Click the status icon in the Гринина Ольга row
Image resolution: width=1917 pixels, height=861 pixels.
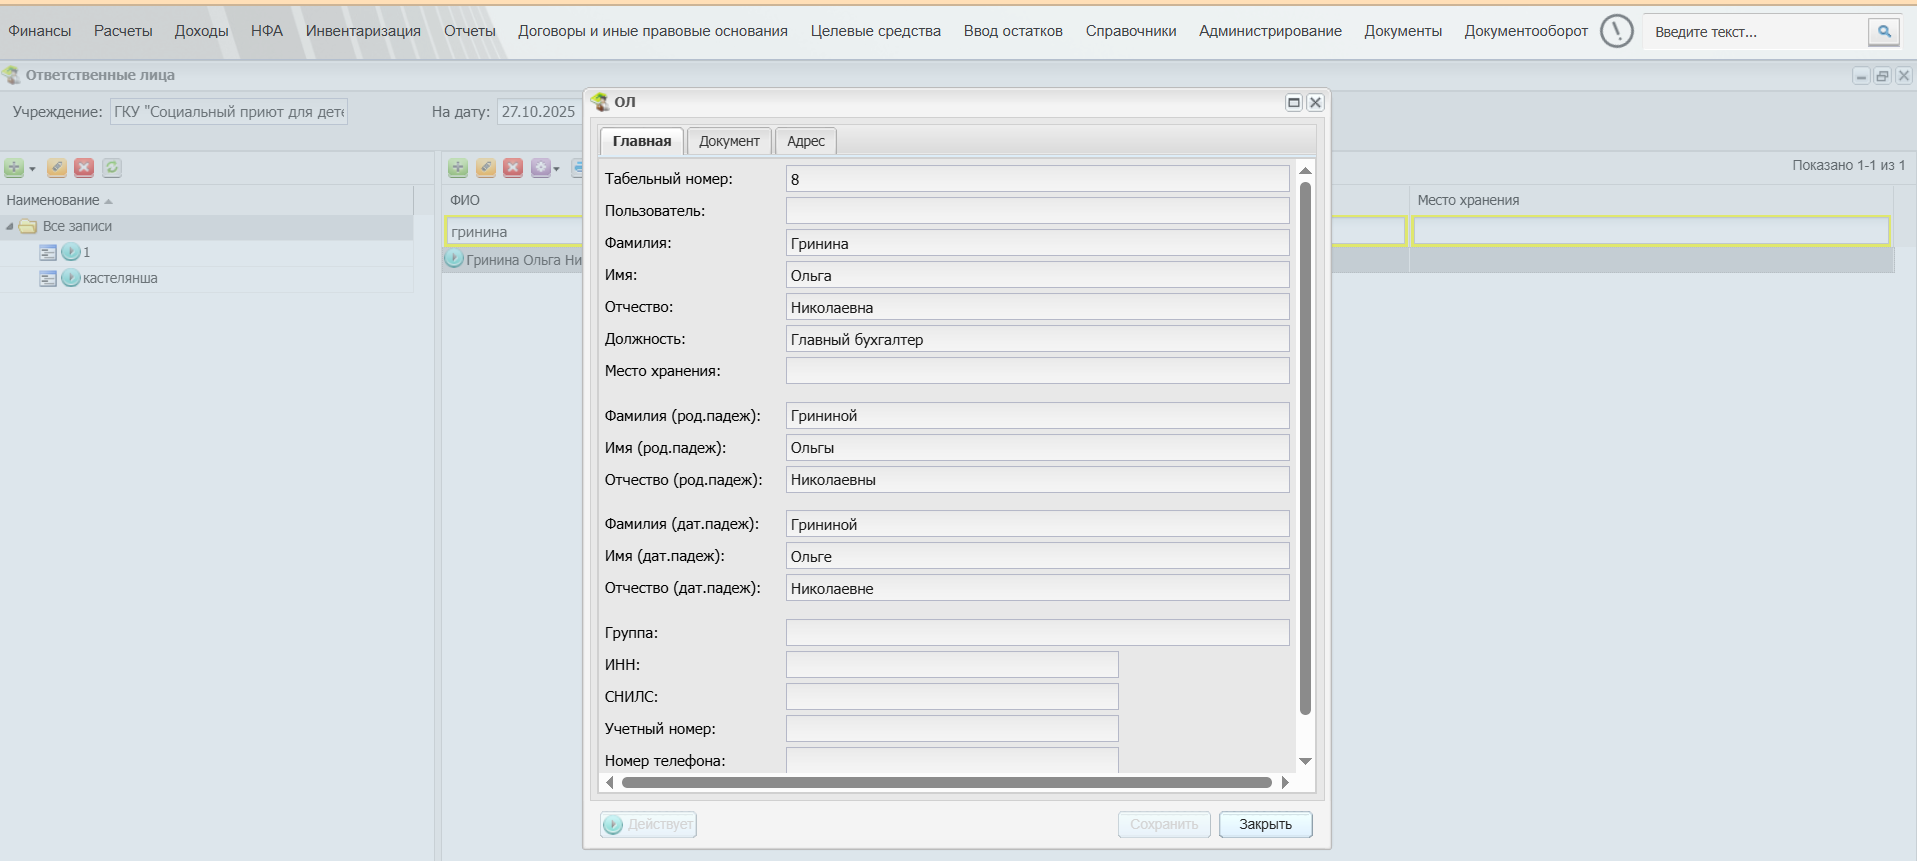(454, 259)
